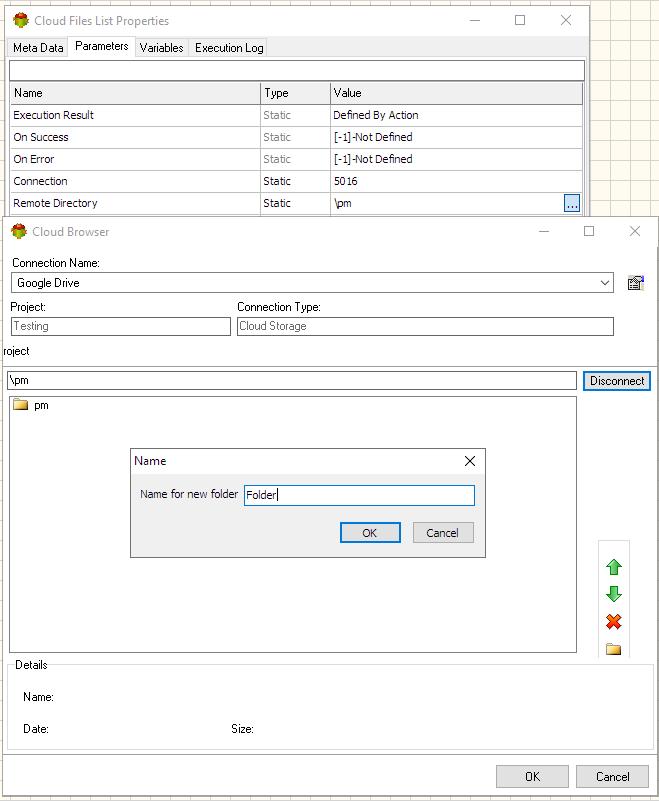Open connection properties icon beside Google Drive
Viewport: 659px width, 801px height.
636,282
